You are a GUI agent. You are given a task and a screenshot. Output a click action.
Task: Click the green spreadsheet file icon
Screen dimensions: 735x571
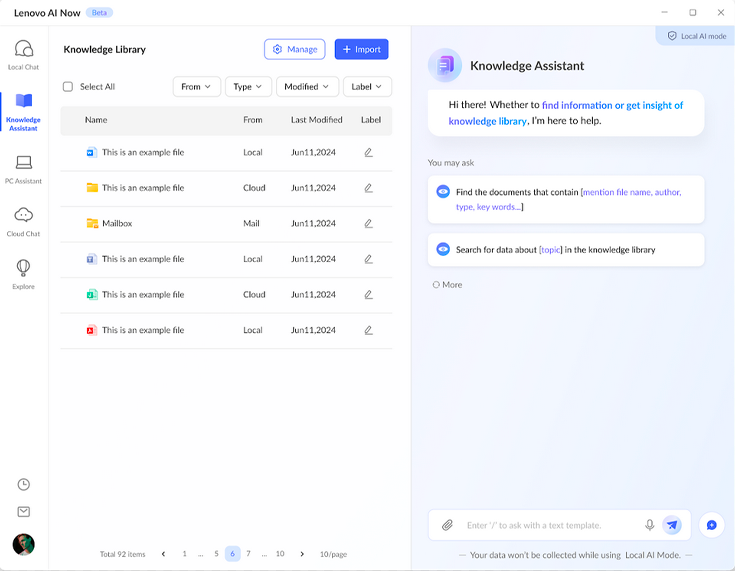[x=92, y=294]
